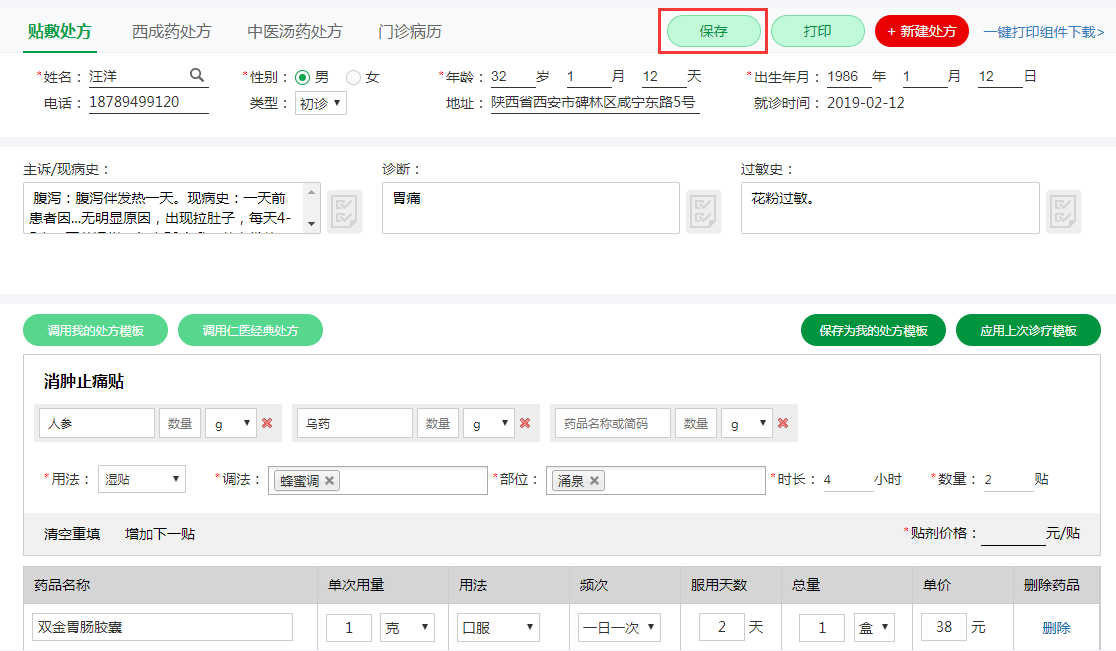Click template icon beside allergy history field
1116x651 pixels.
click(x=1063, y=210)
